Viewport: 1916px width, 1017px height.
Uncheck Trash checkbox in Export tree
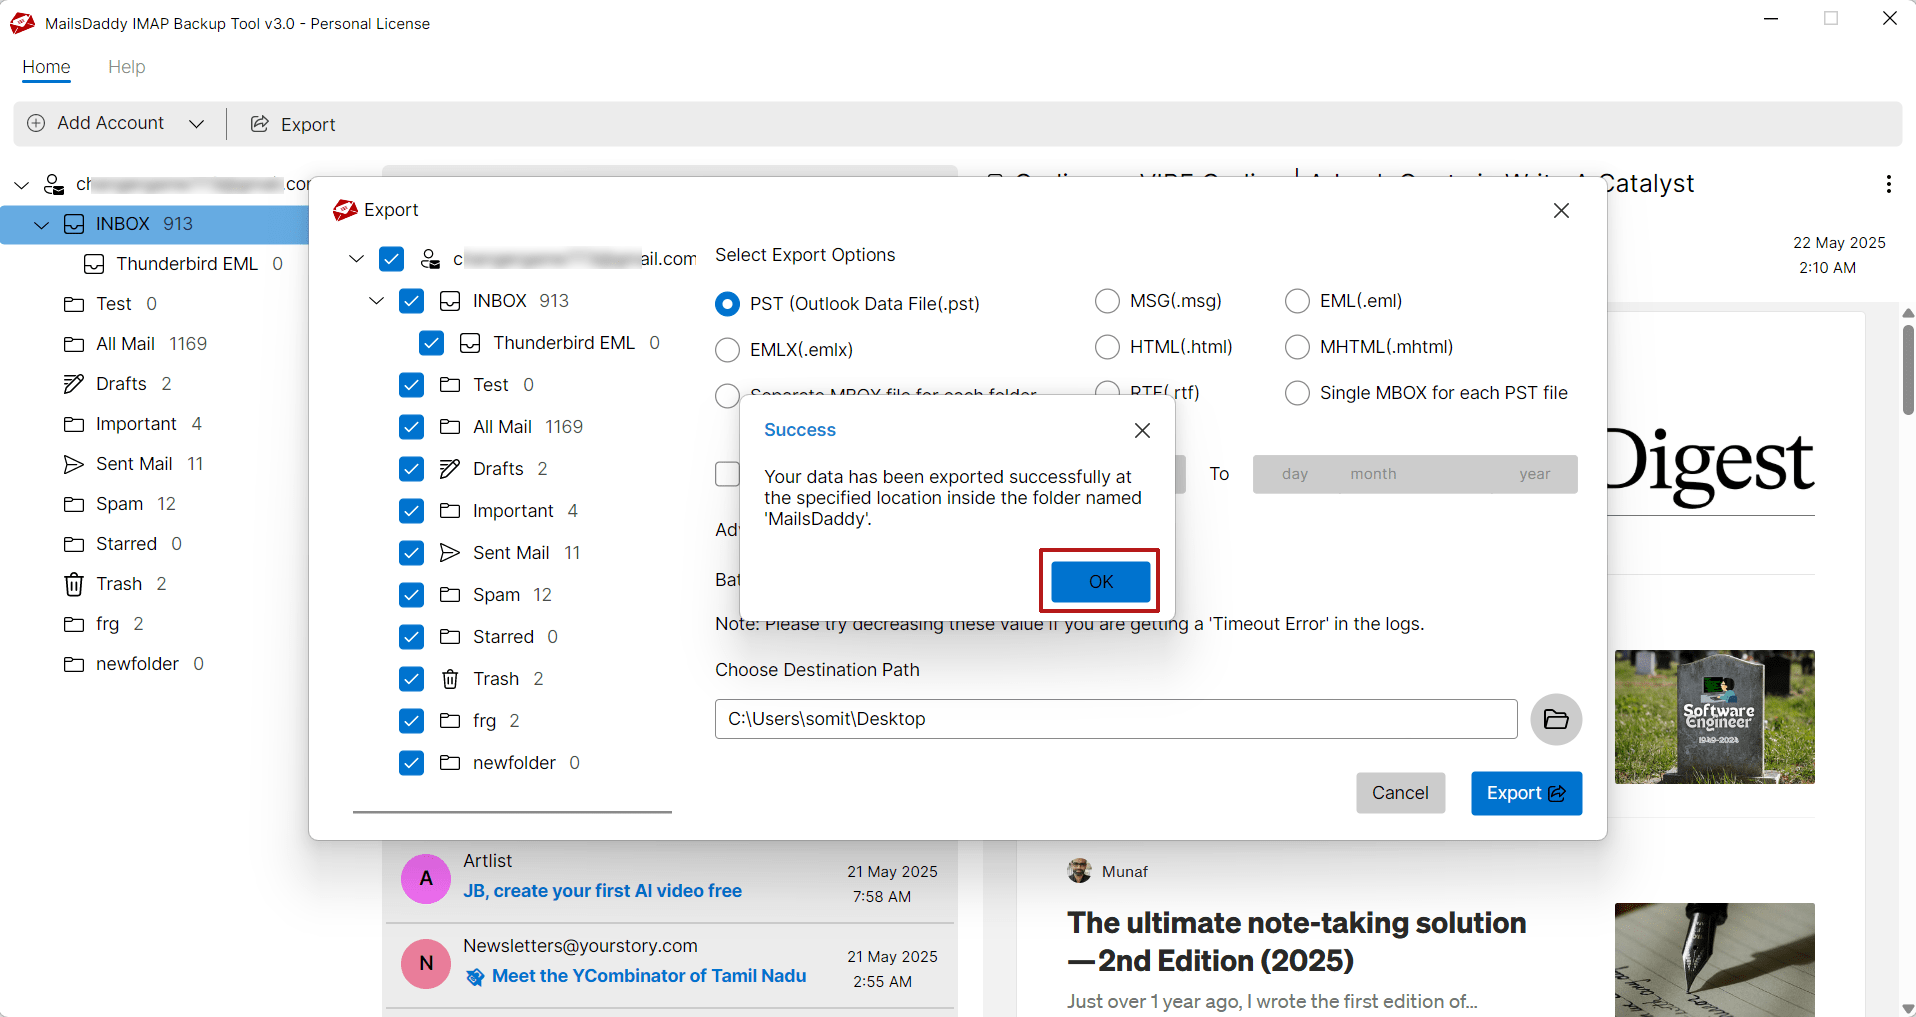pos(411,679)
